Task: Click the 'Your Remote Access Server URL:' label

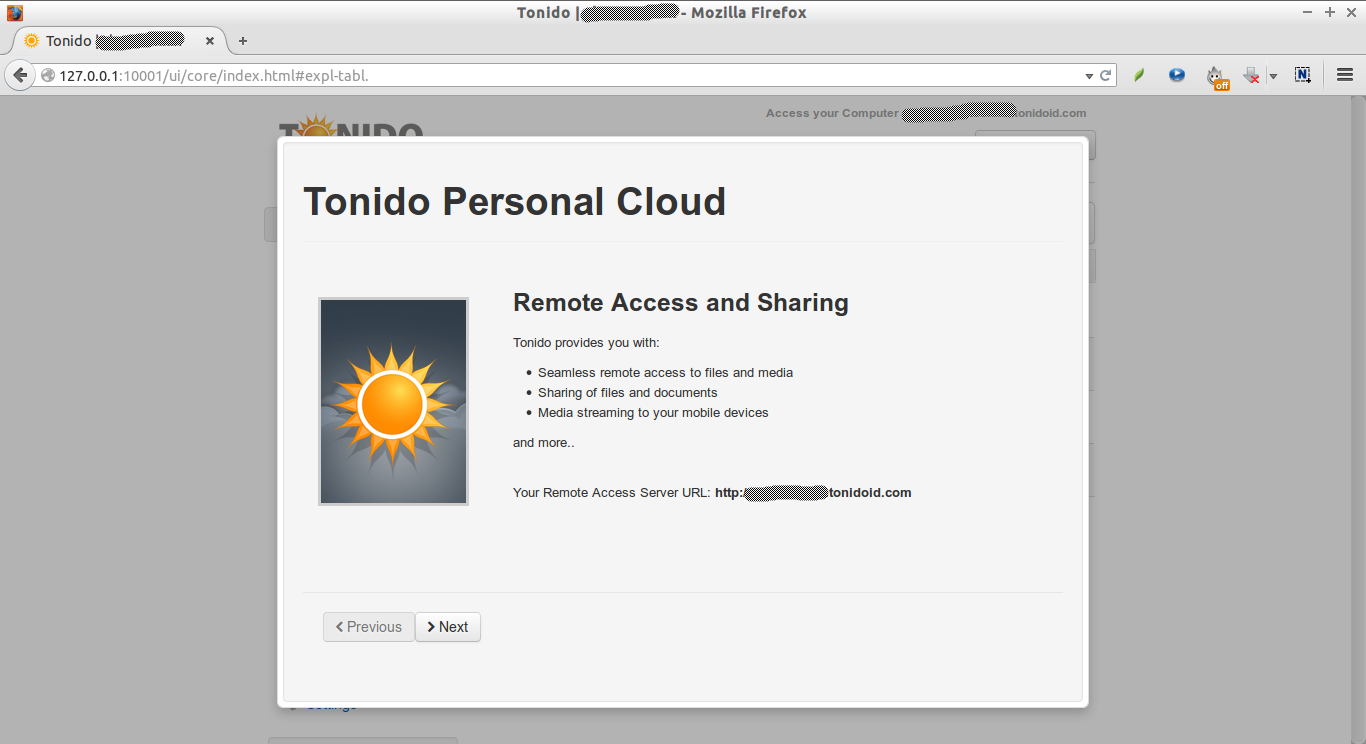Action: 612,493
